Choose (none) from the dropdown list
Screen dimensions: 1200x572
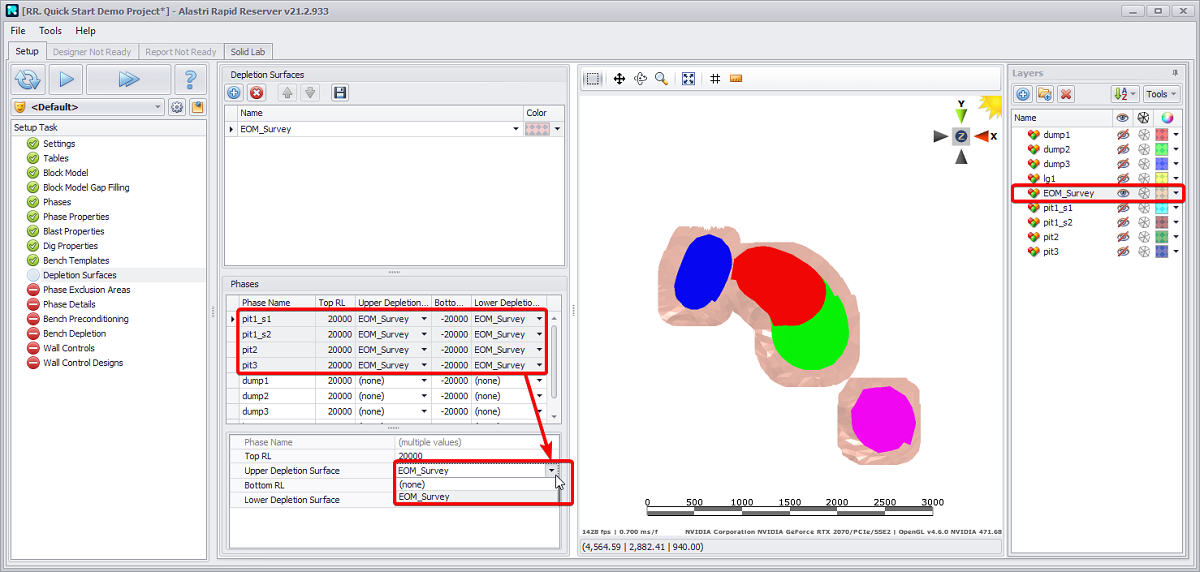pos(411,484)
